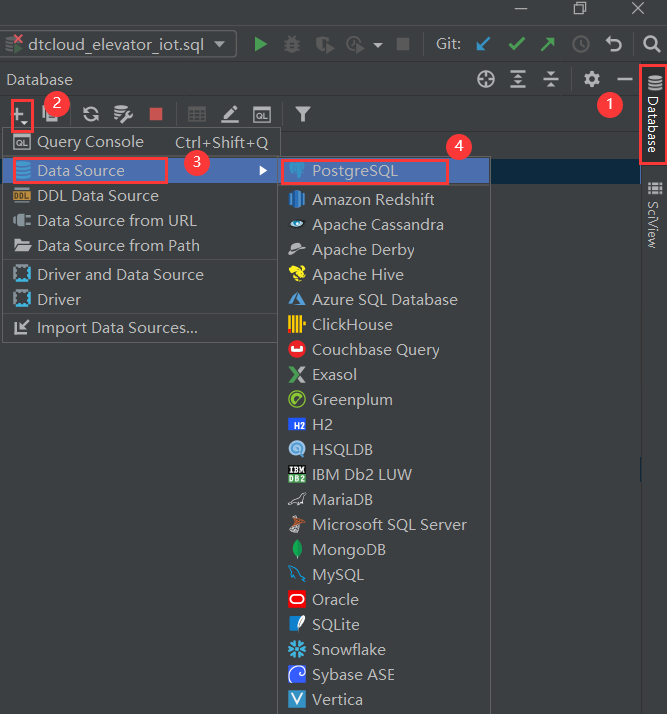The image size is (667, 714).
Task: Open Data Source Properties wrench icon
Action: [x=123, y=114]
